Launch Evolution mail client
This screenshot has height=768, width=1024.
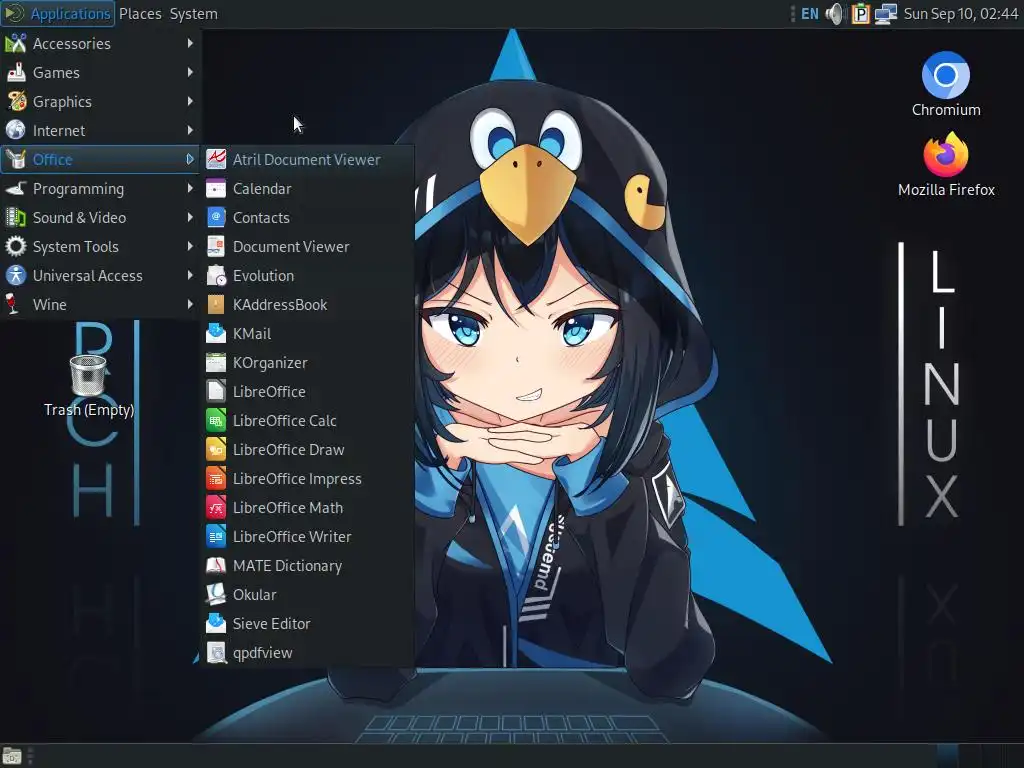(x=307, y=276)
